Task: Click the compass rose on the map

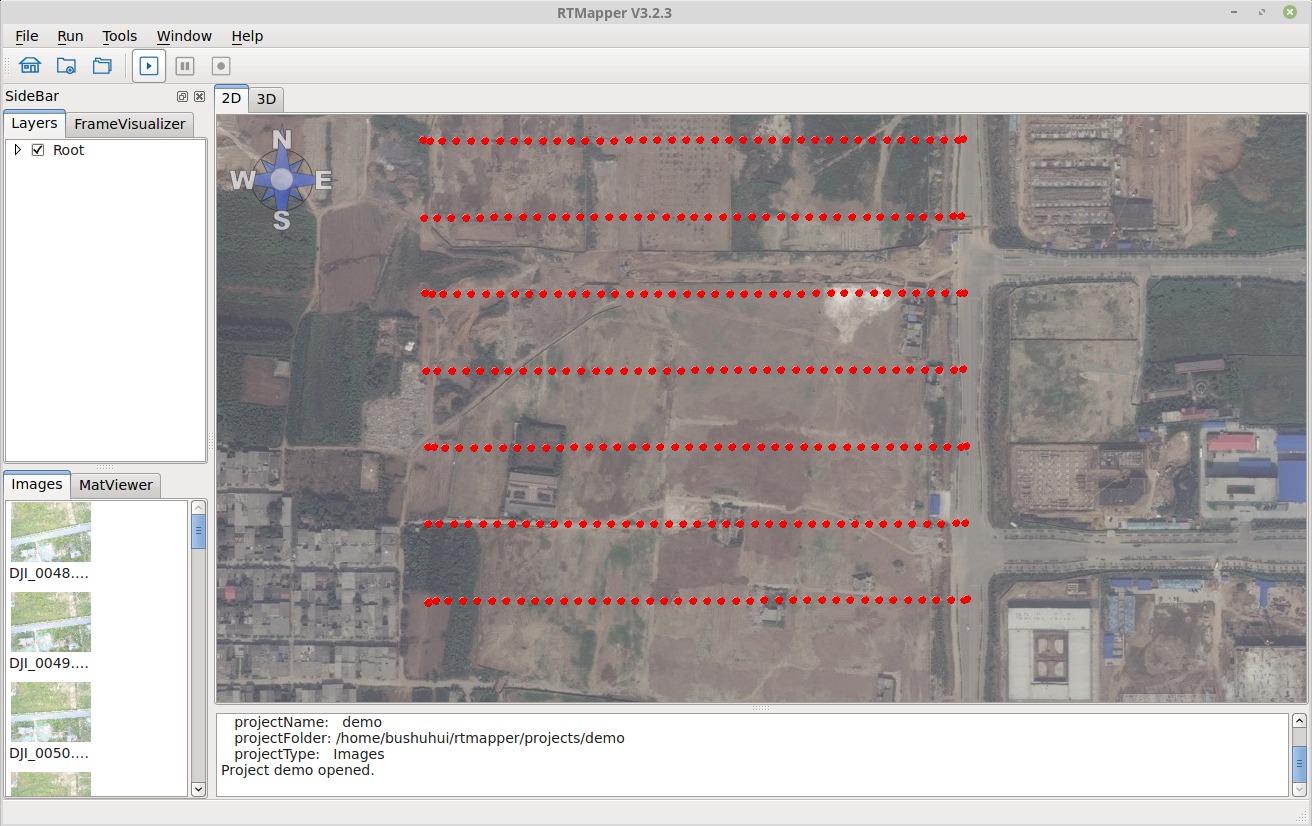Action: (x=282, y=179)
